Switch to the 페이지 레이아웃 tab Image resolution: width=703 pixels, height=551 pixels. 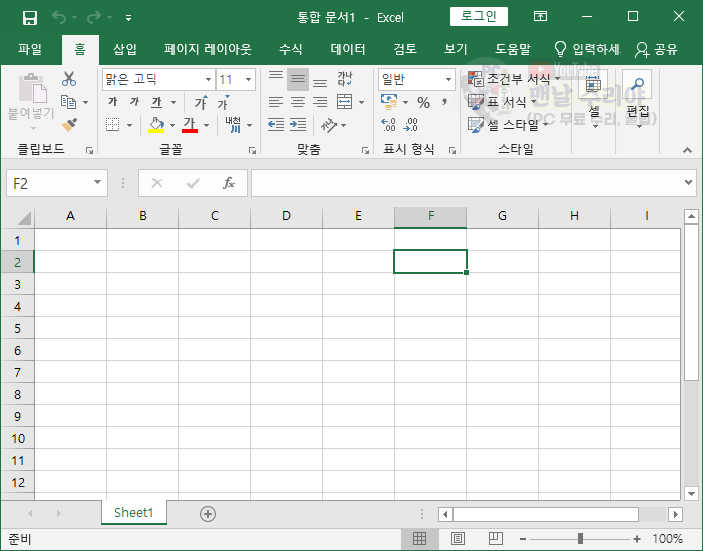click(x=208, y=49)
